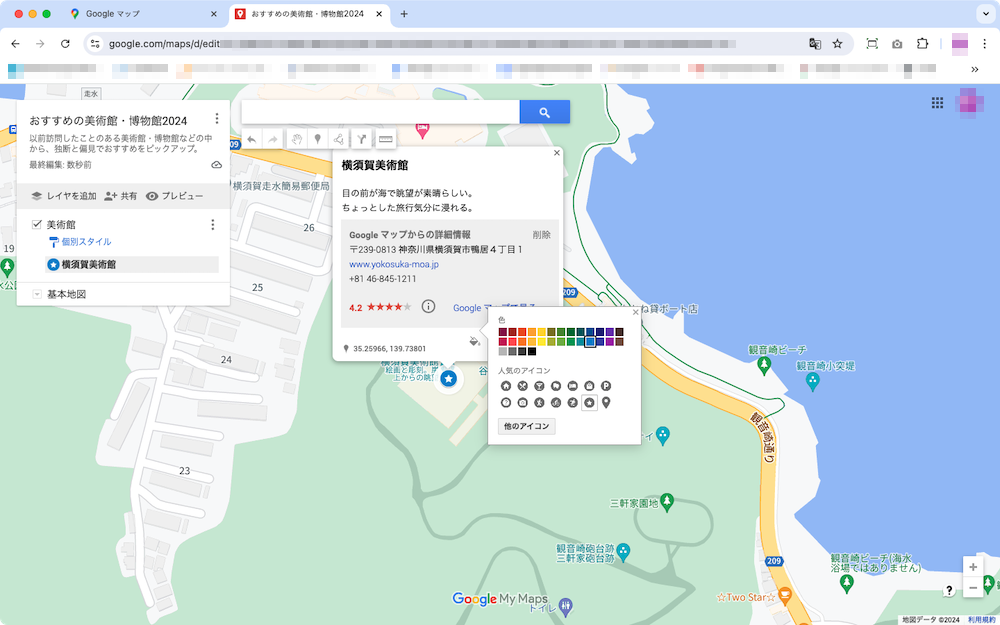The width and height of the screenshot is (1000, 625).
Task: Choose the bicycle icon for marker
Action: click(x=556, y=402)
